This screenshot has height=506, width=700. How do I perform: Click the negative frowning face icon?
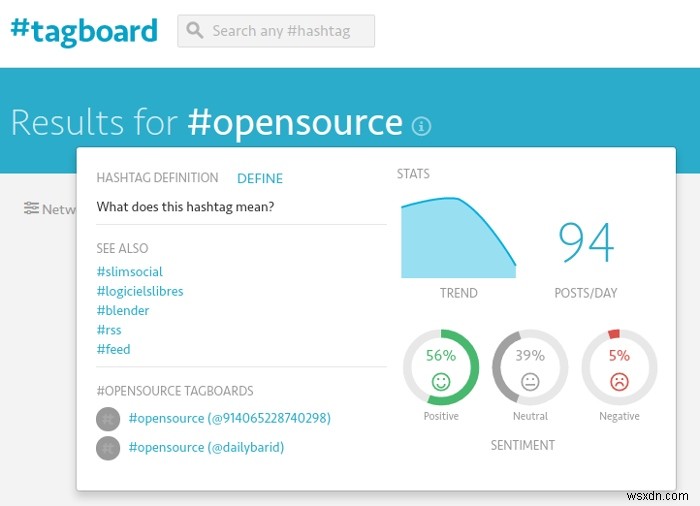pyautogui.click(x=619, y=381)
